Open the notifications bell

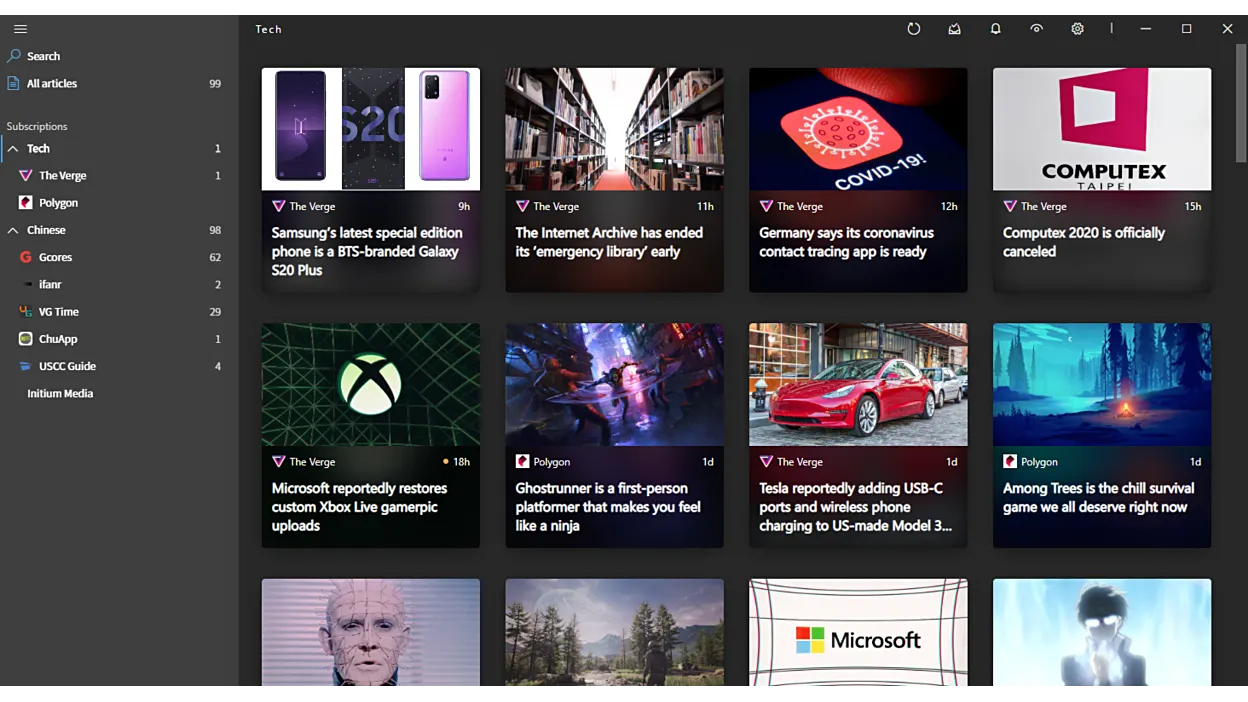(x=995, y=29)
